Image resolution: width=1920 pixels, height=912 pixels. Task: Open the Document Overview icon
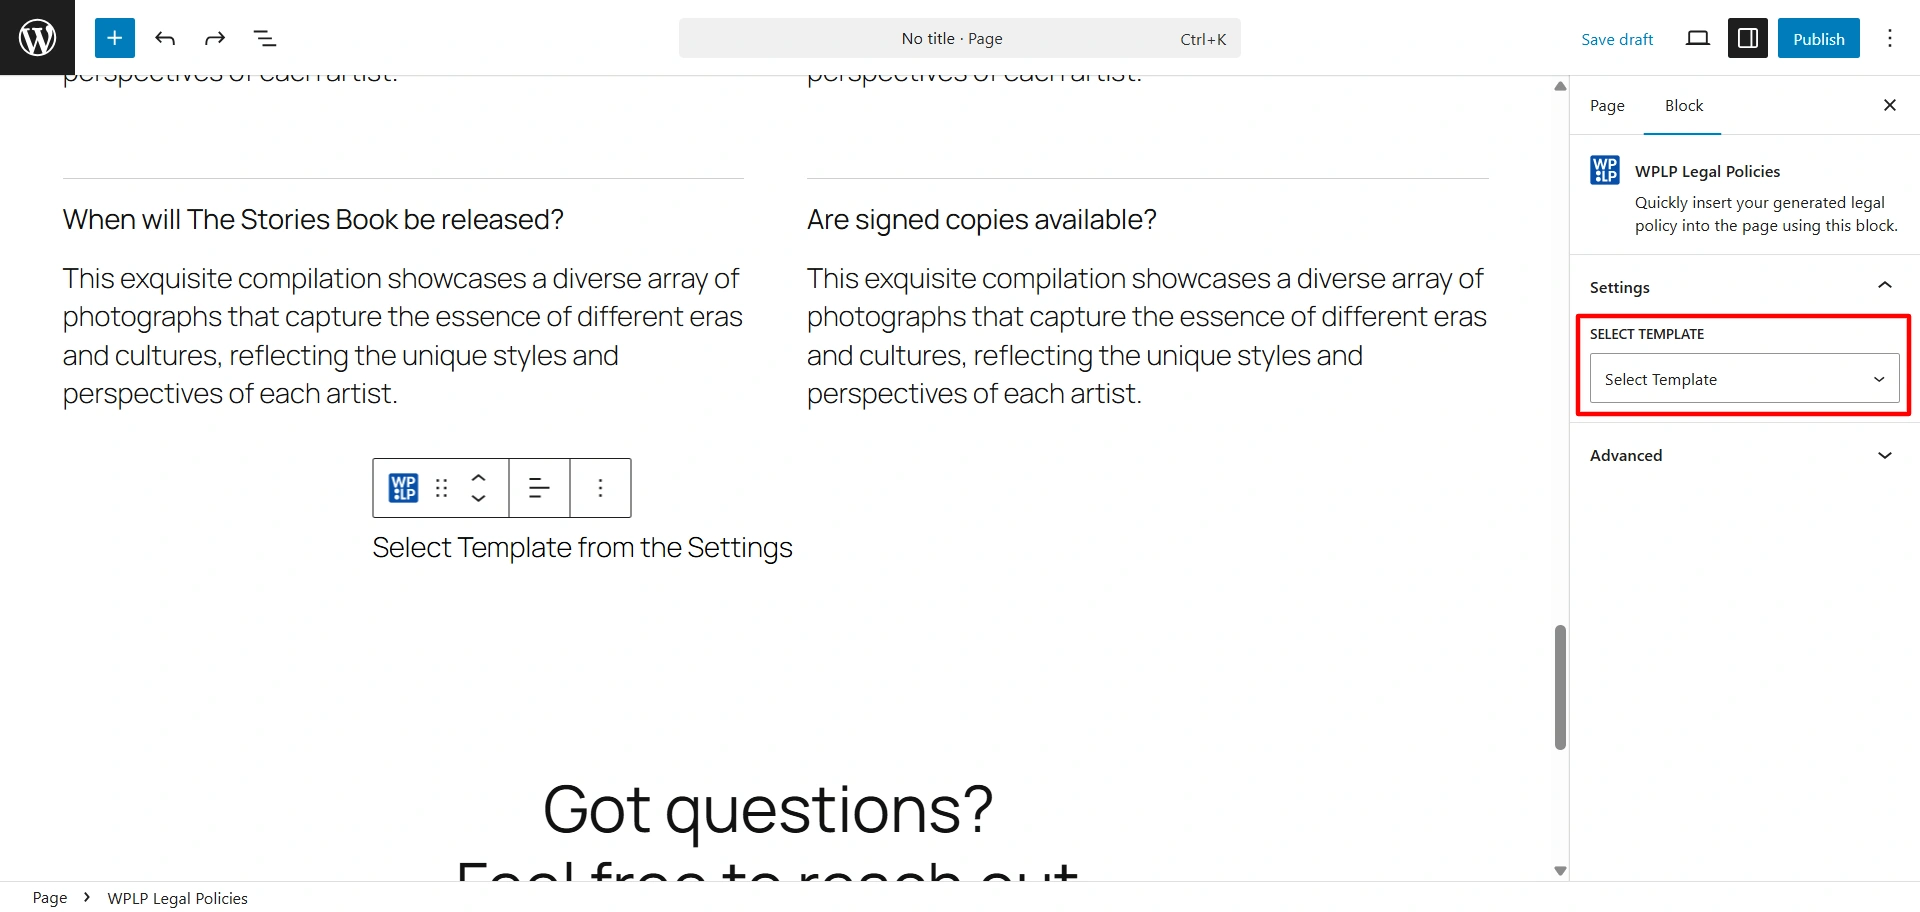264,38
